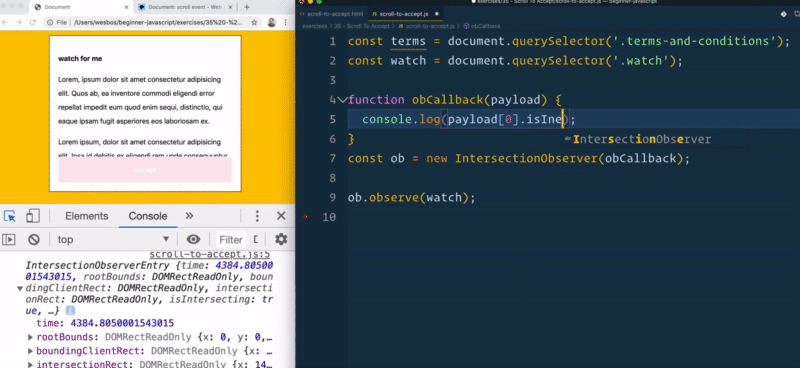Select the inspect element cursor tool in DevTools
The height and width of the screenshot is (368, 800).
click(x=9, y=216)
